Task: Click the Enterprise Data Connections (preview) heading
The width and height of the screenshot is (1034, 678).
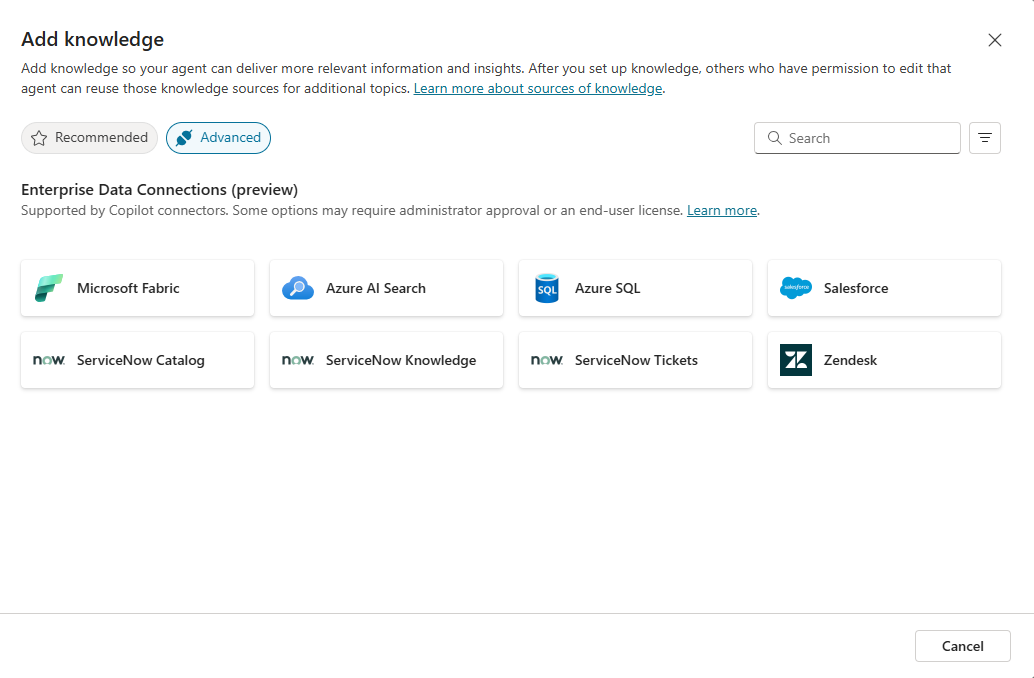Action: pyautogui.click(x=160, y=190)
